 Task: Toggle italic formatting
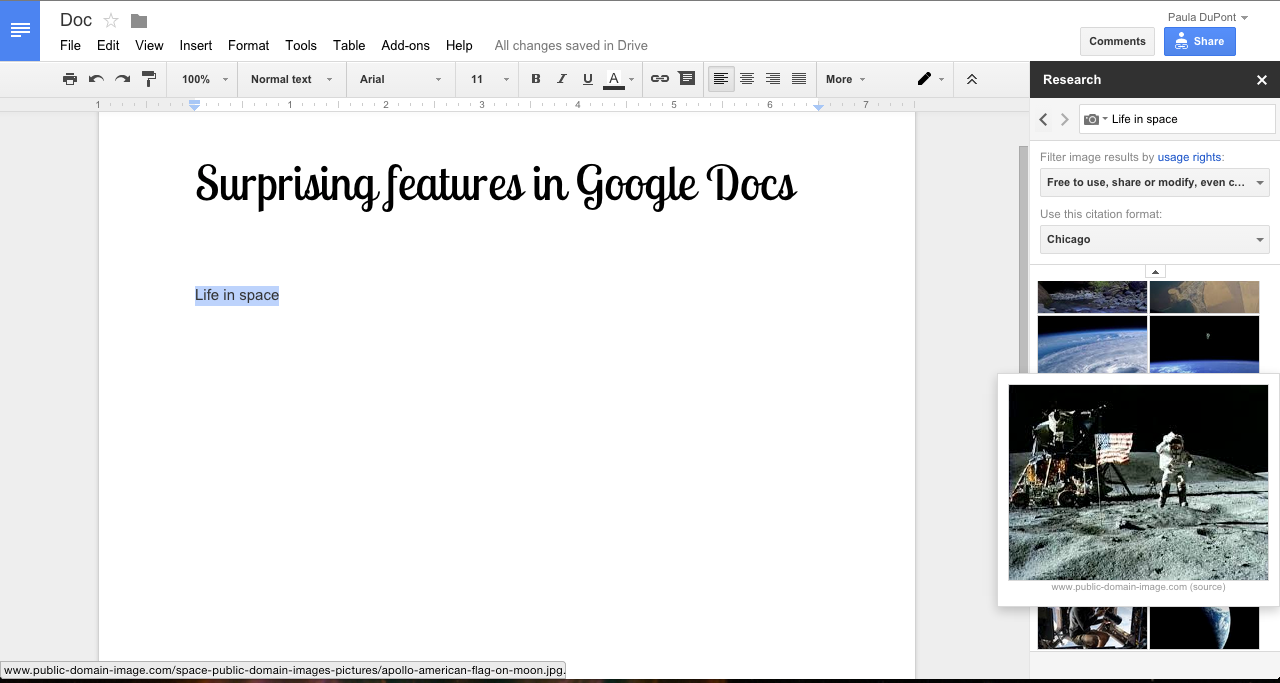[x=562, y=79]
